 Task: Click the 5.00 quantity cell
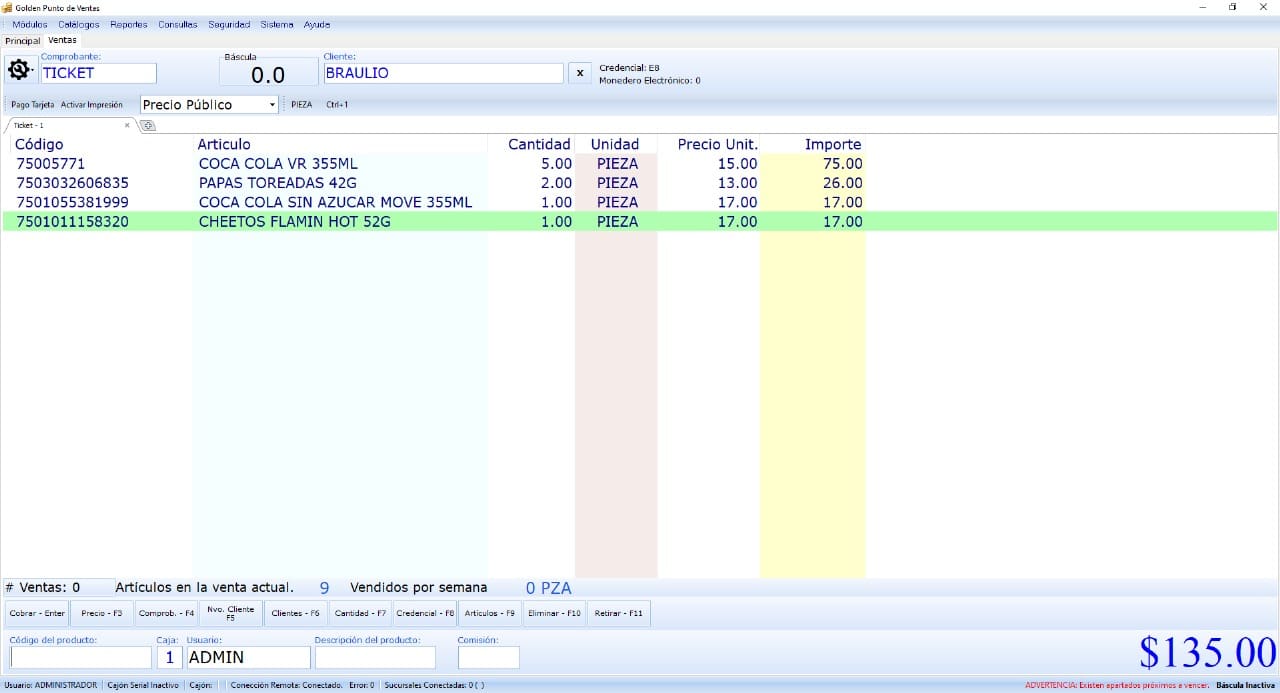point(556,164)
